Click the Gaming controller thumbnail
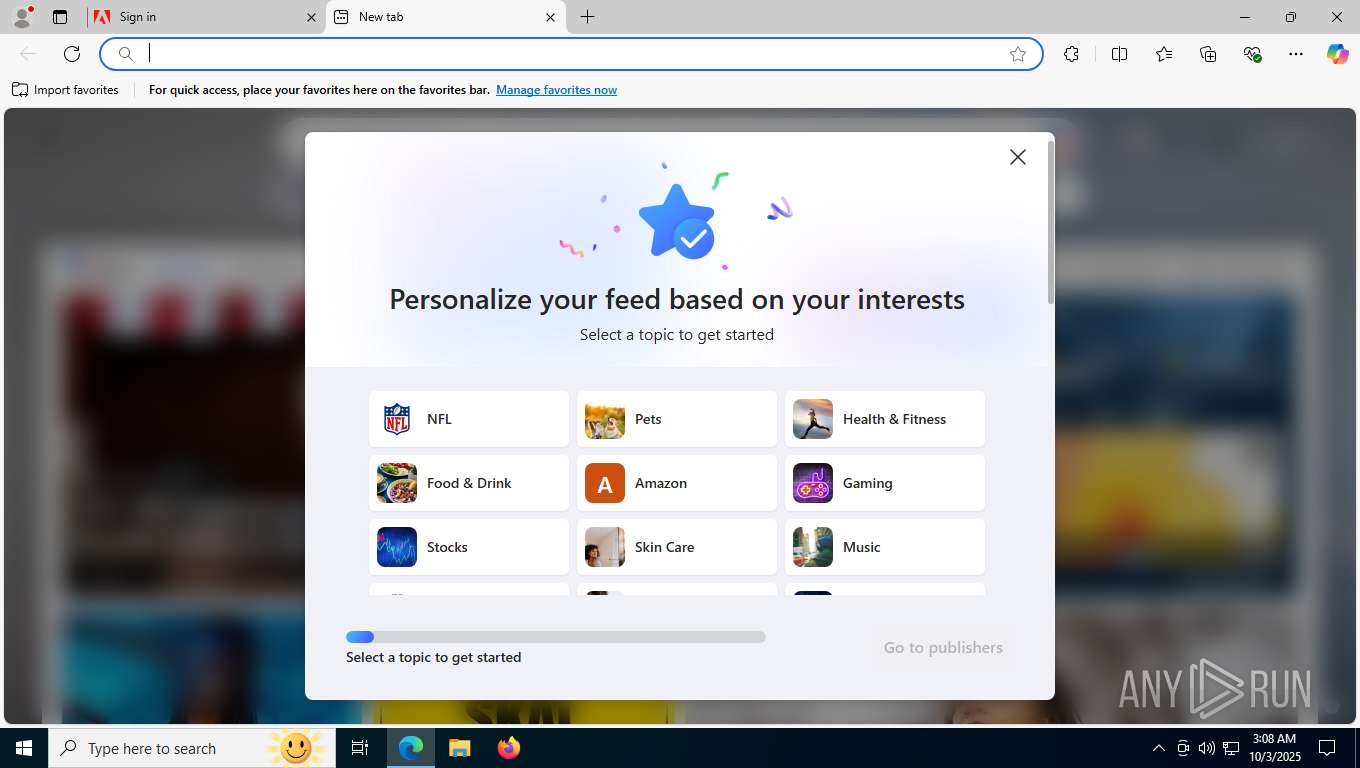This screenshot has width=1360, height=768. click(x=813, y=483)
